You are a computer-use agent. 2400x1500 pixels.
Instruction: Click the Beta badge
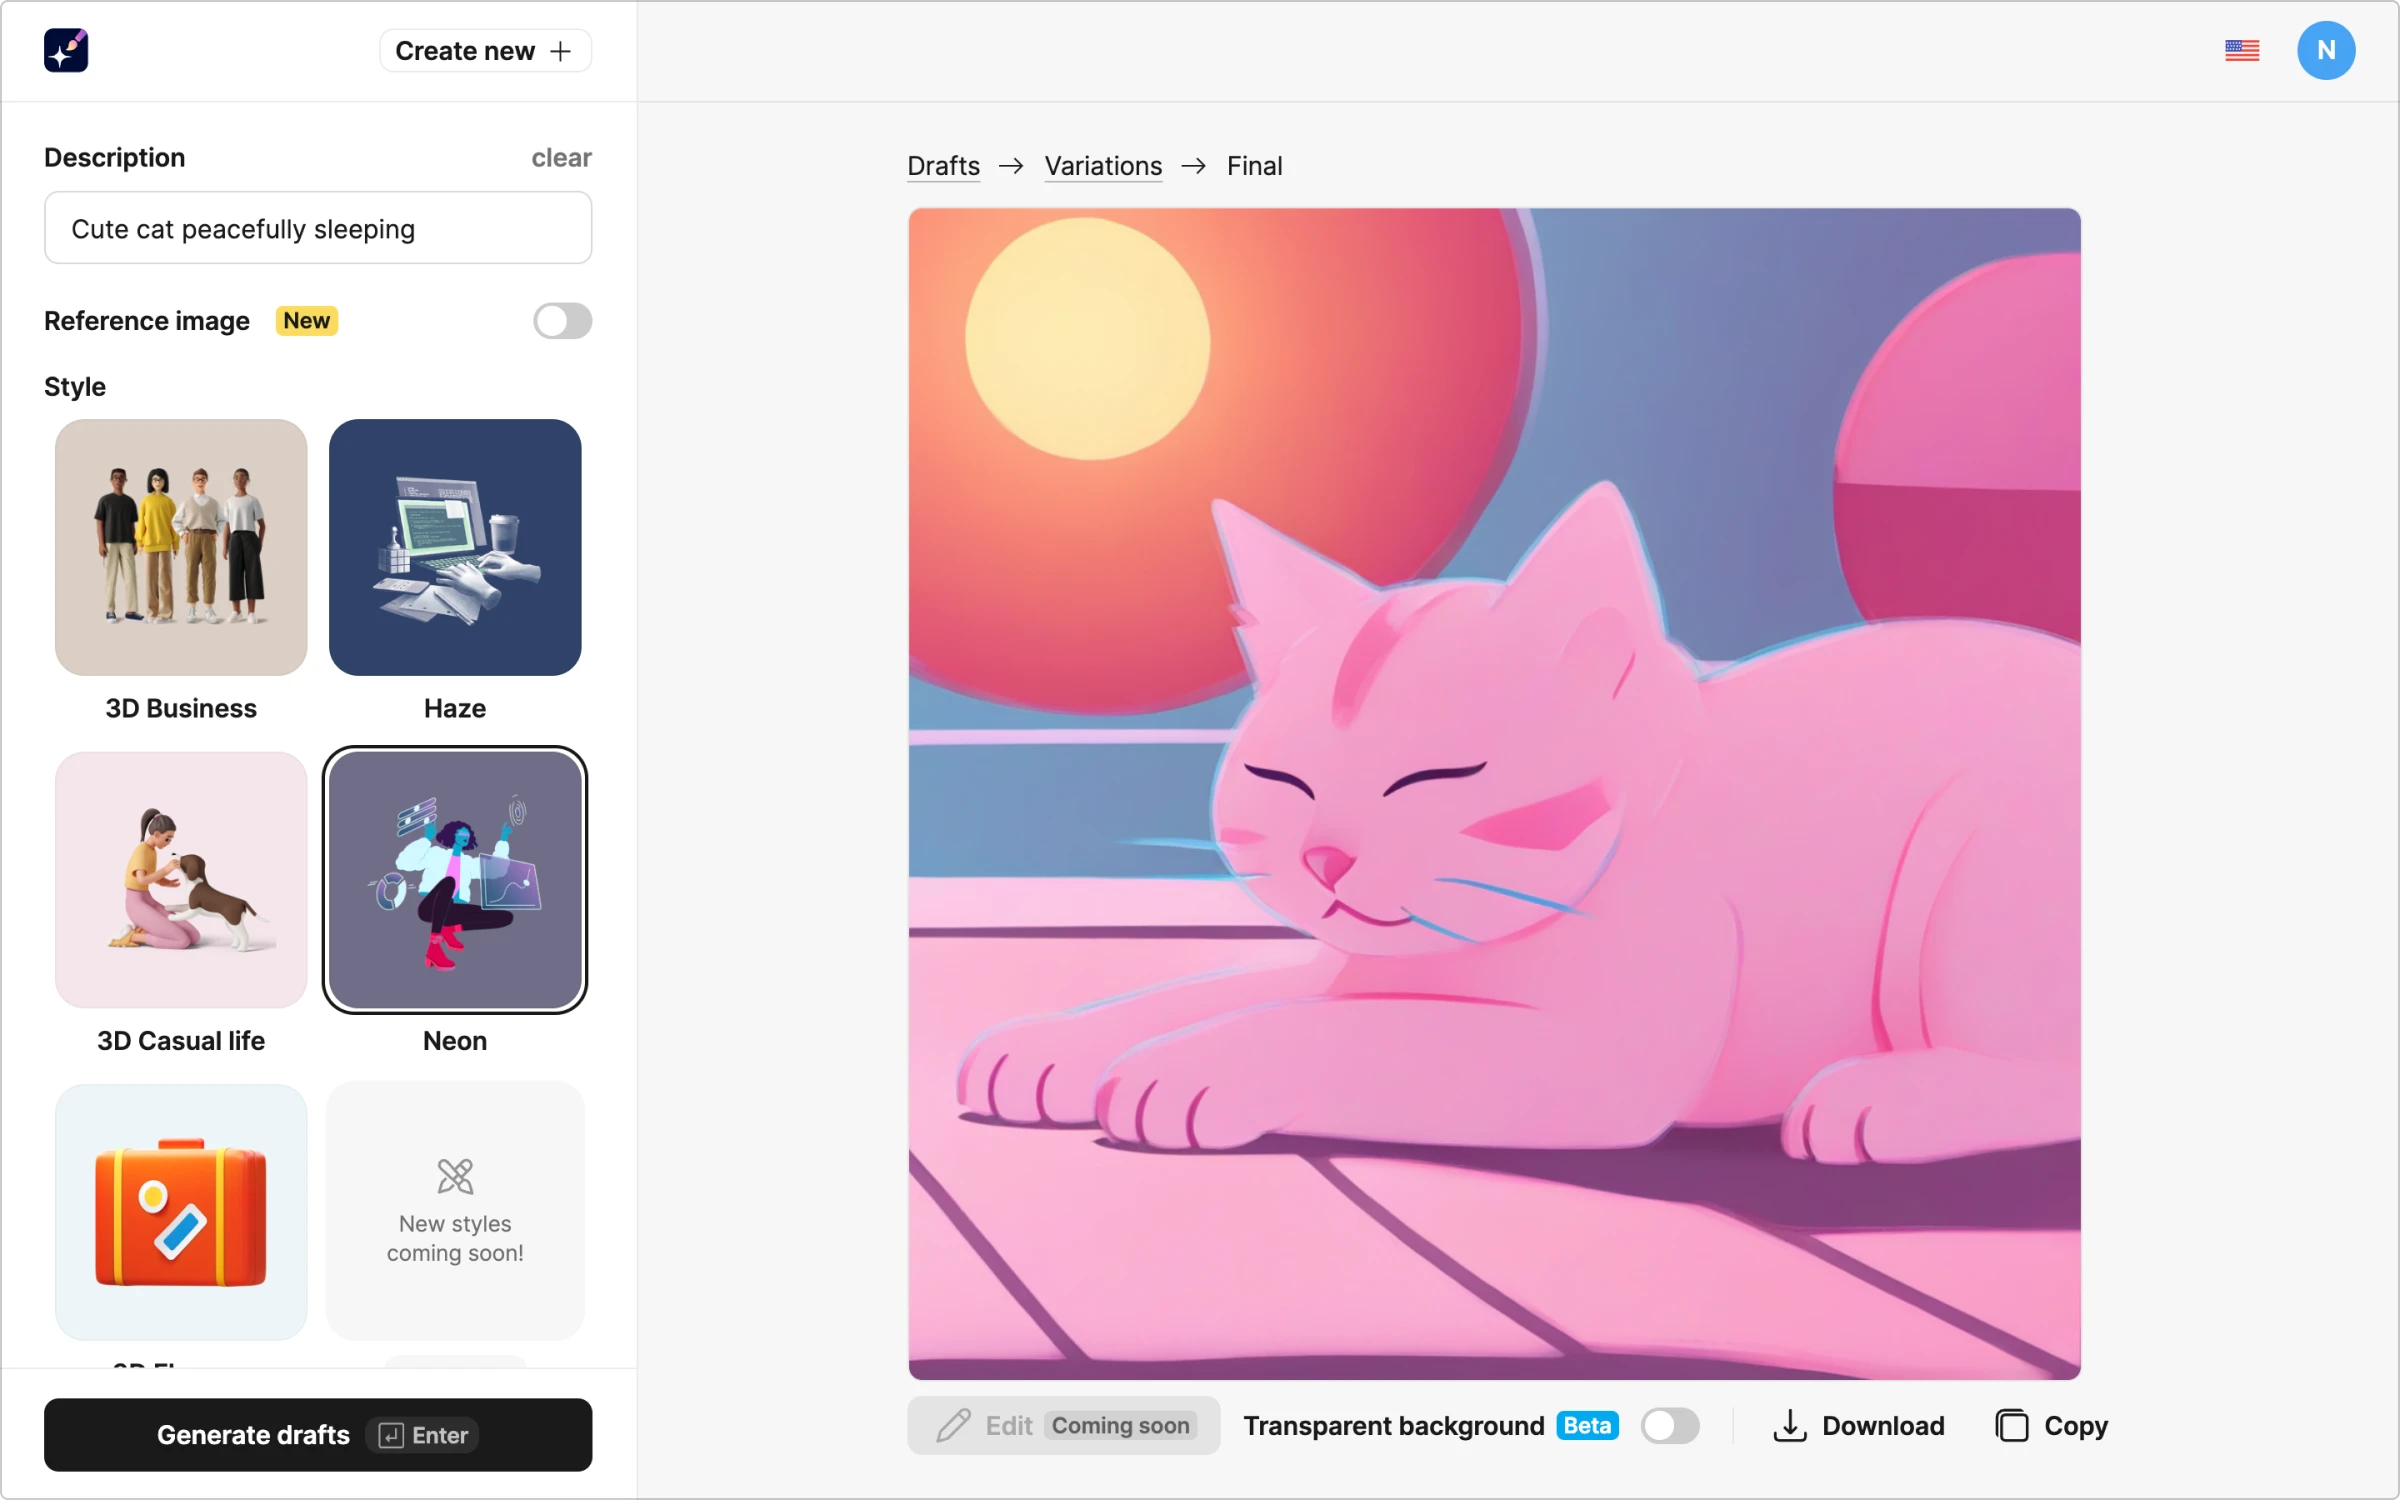tap(1587, 1426)
